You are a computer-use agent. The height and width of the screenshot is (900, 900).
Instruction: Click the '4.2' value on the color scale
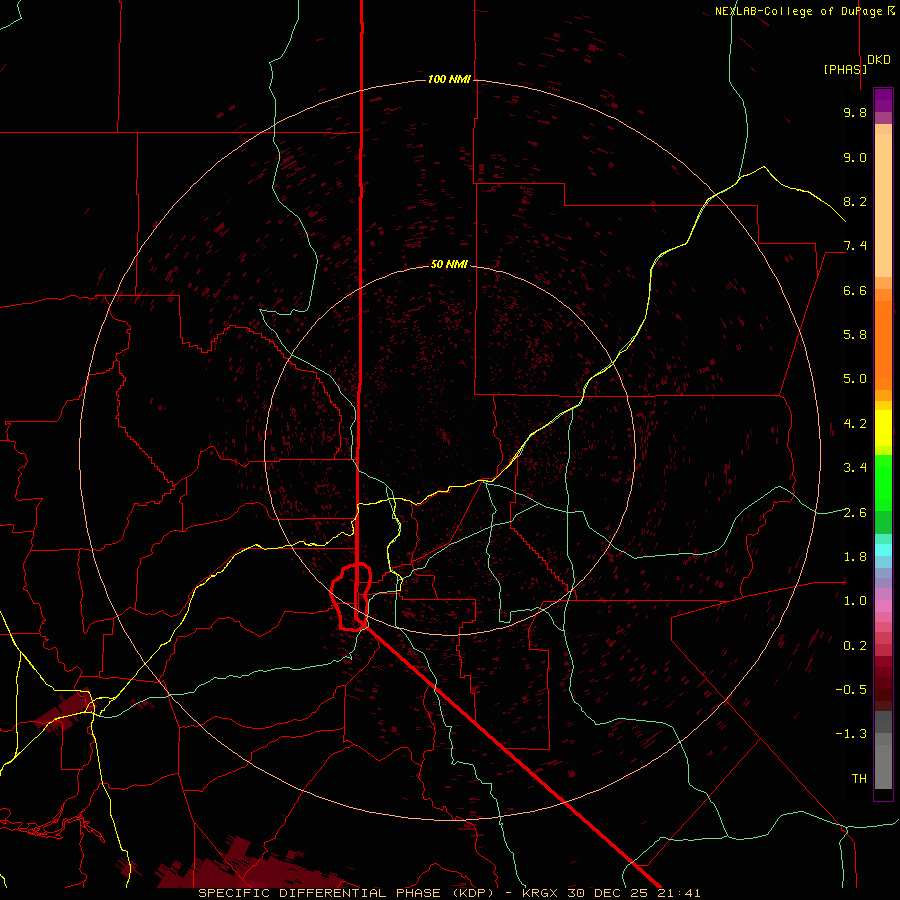(855, 424)
